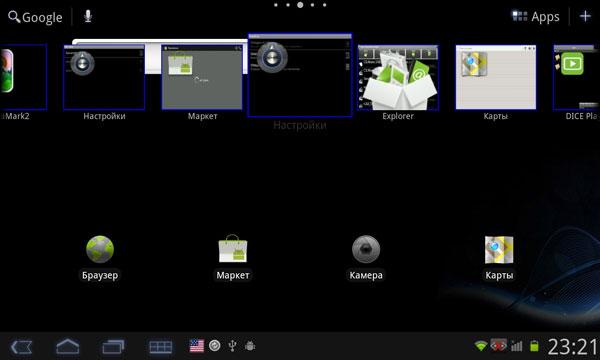Tap the battery status icon
Viewport: 600px width, 360px height.
click(534, 346)
